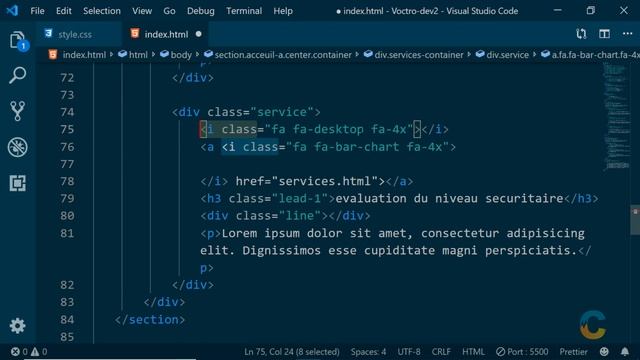Click "Lorem ipsum dolor sit amet" text
The height and width of the screenshot is (360, 640).
point(314,233)
